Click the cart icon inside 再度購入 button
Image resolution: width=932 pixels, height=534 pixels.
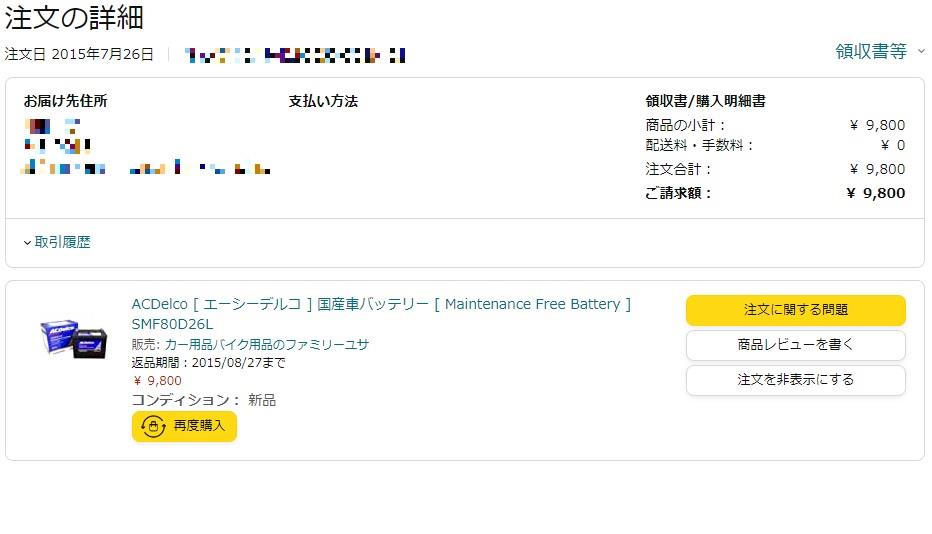(153, 426)
